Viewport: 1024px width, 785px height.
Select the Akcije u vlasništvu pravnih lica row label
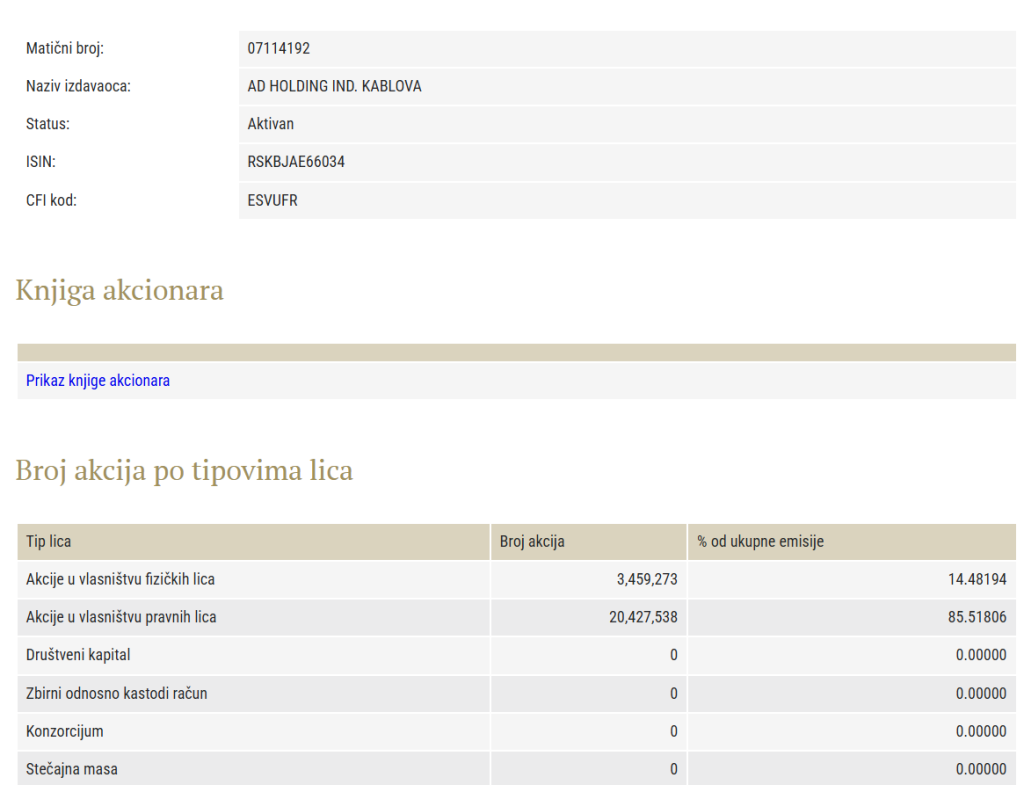pyautogui.click(x=121, y=618)
